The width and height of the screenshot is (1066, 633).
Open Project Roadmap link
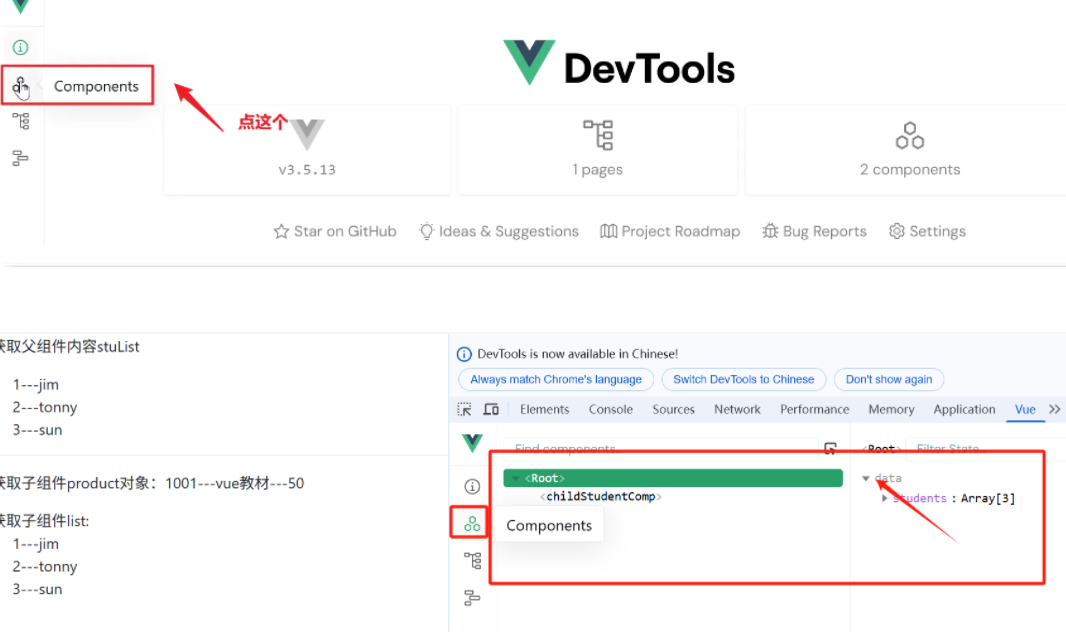coord(670,231)
